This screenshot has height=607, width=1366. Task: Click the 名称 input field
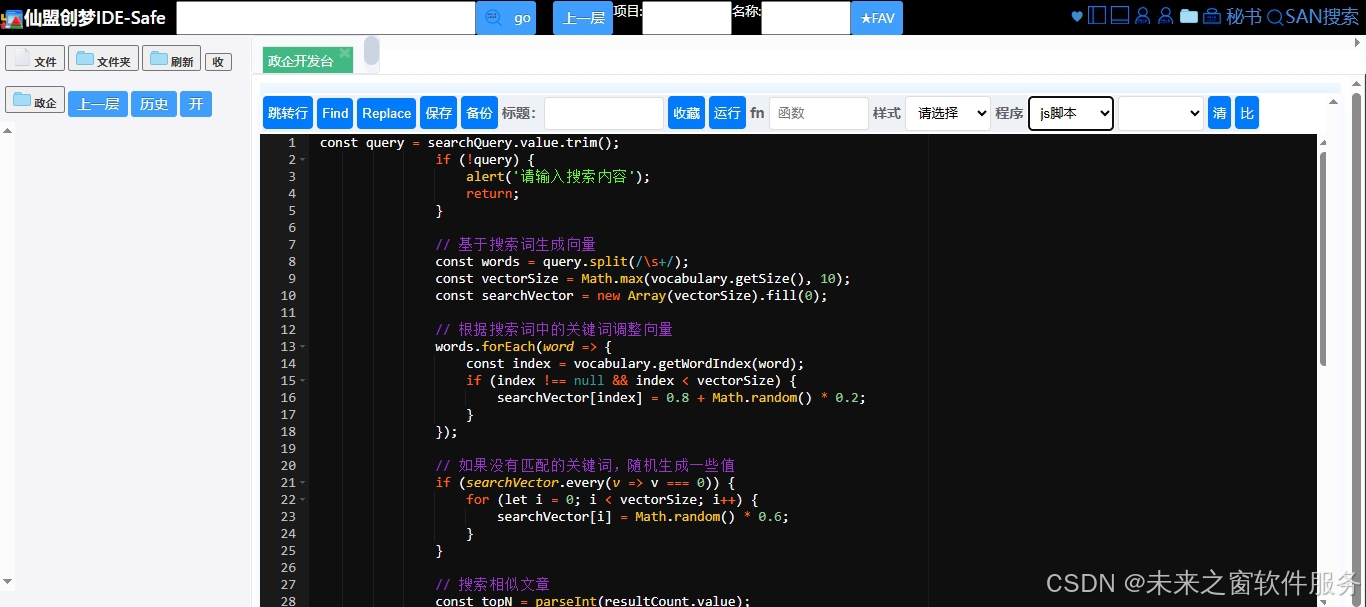point(806,18)
